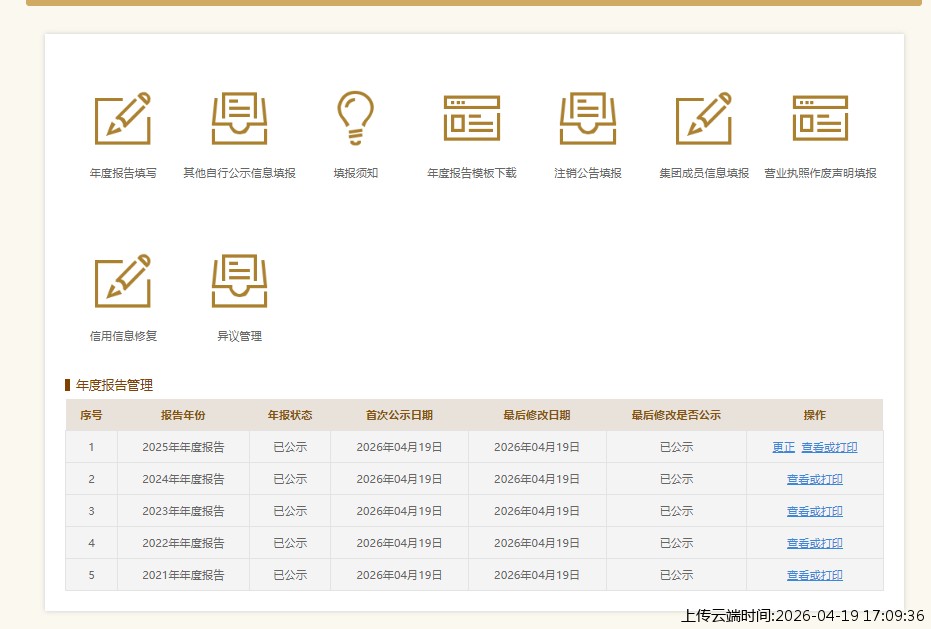Open the 年度报告填写 pencil icon
The height and width of the screenshot is (629, 931).
point(122,119)
